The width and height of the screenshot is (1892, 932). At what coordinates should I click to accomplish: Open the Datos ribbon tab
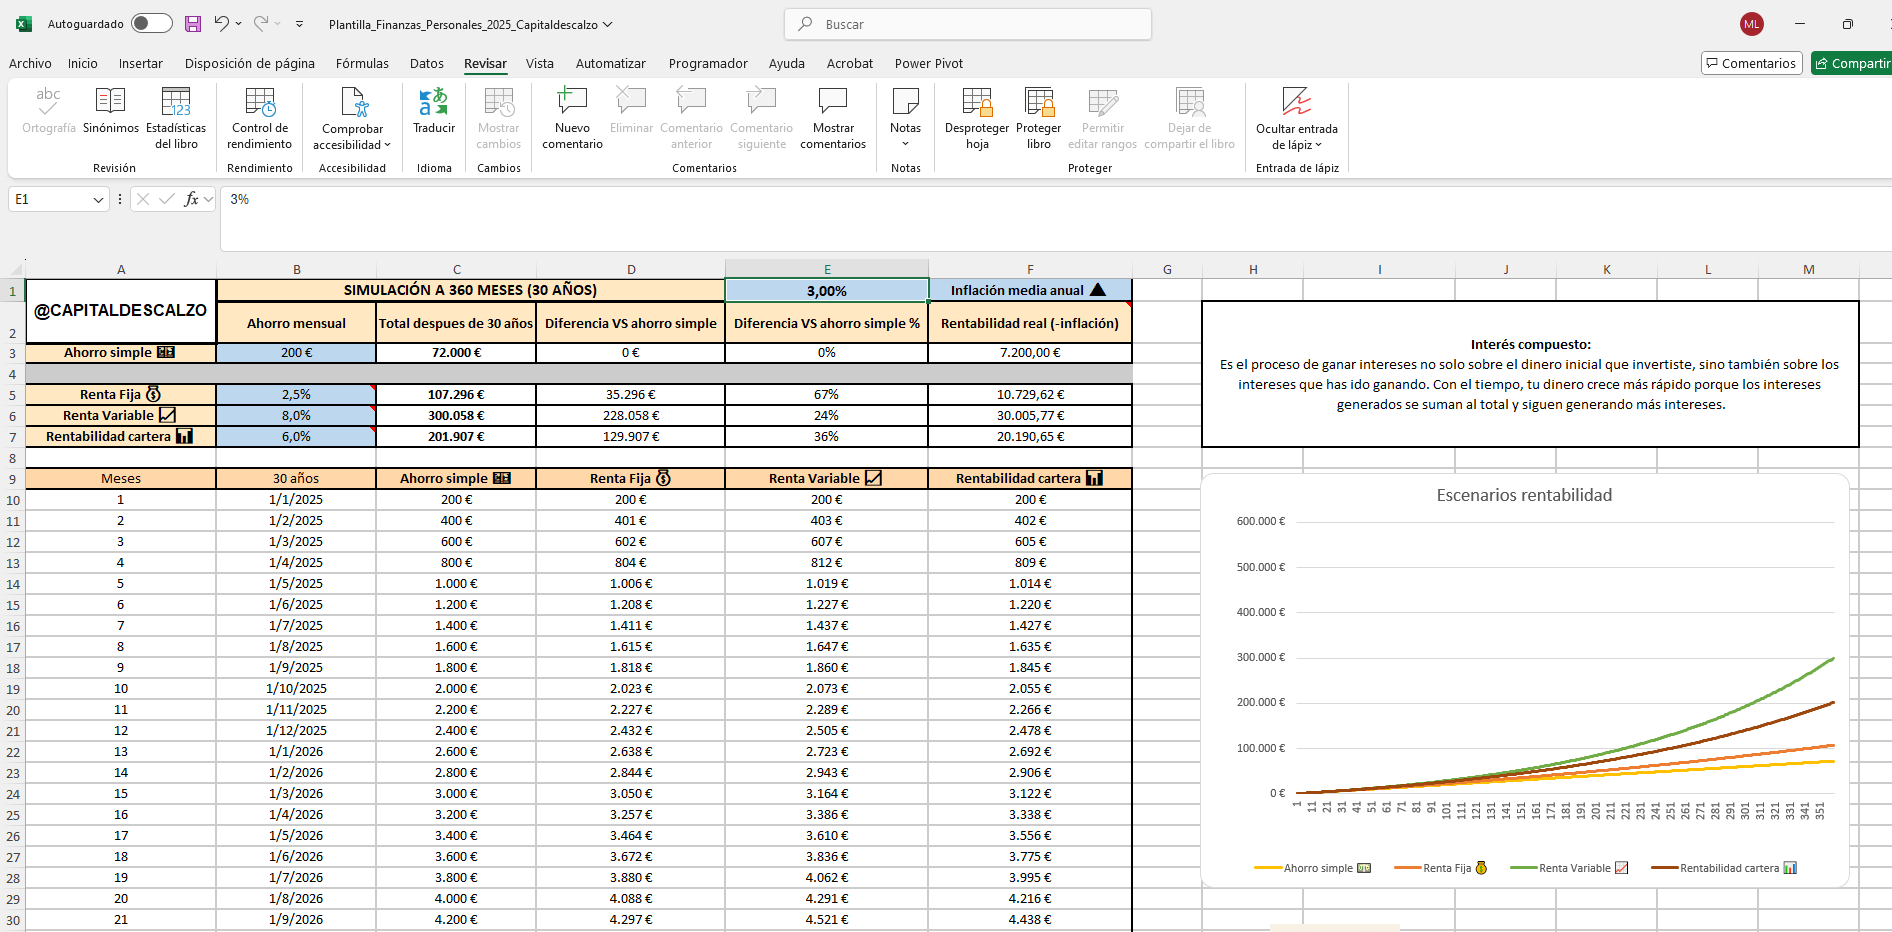pos(427,63)
